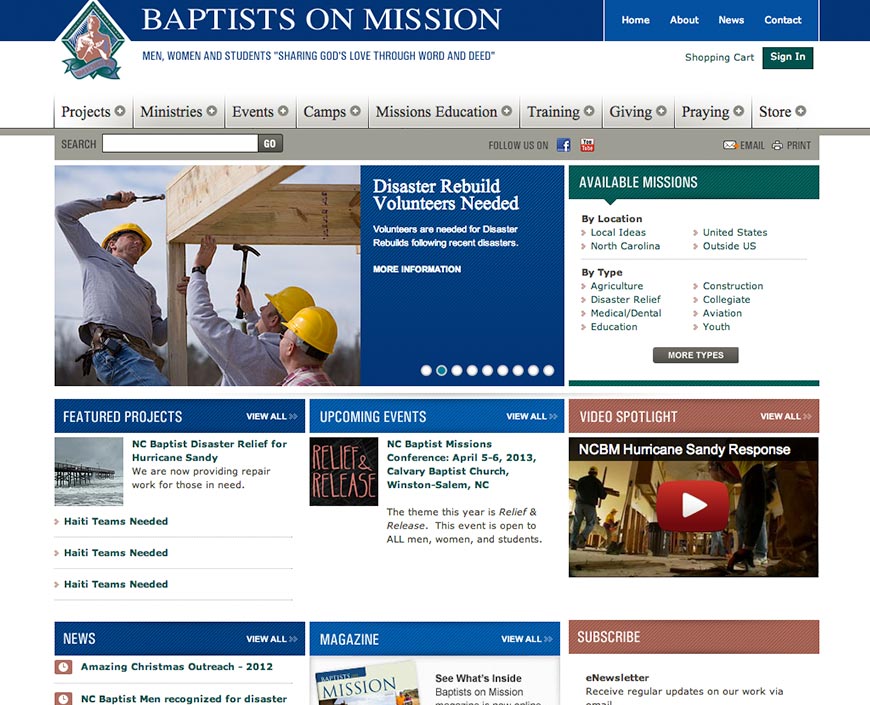Open the Construction mission type
Viewport: 870px width, 705px height.
[733, 286]
